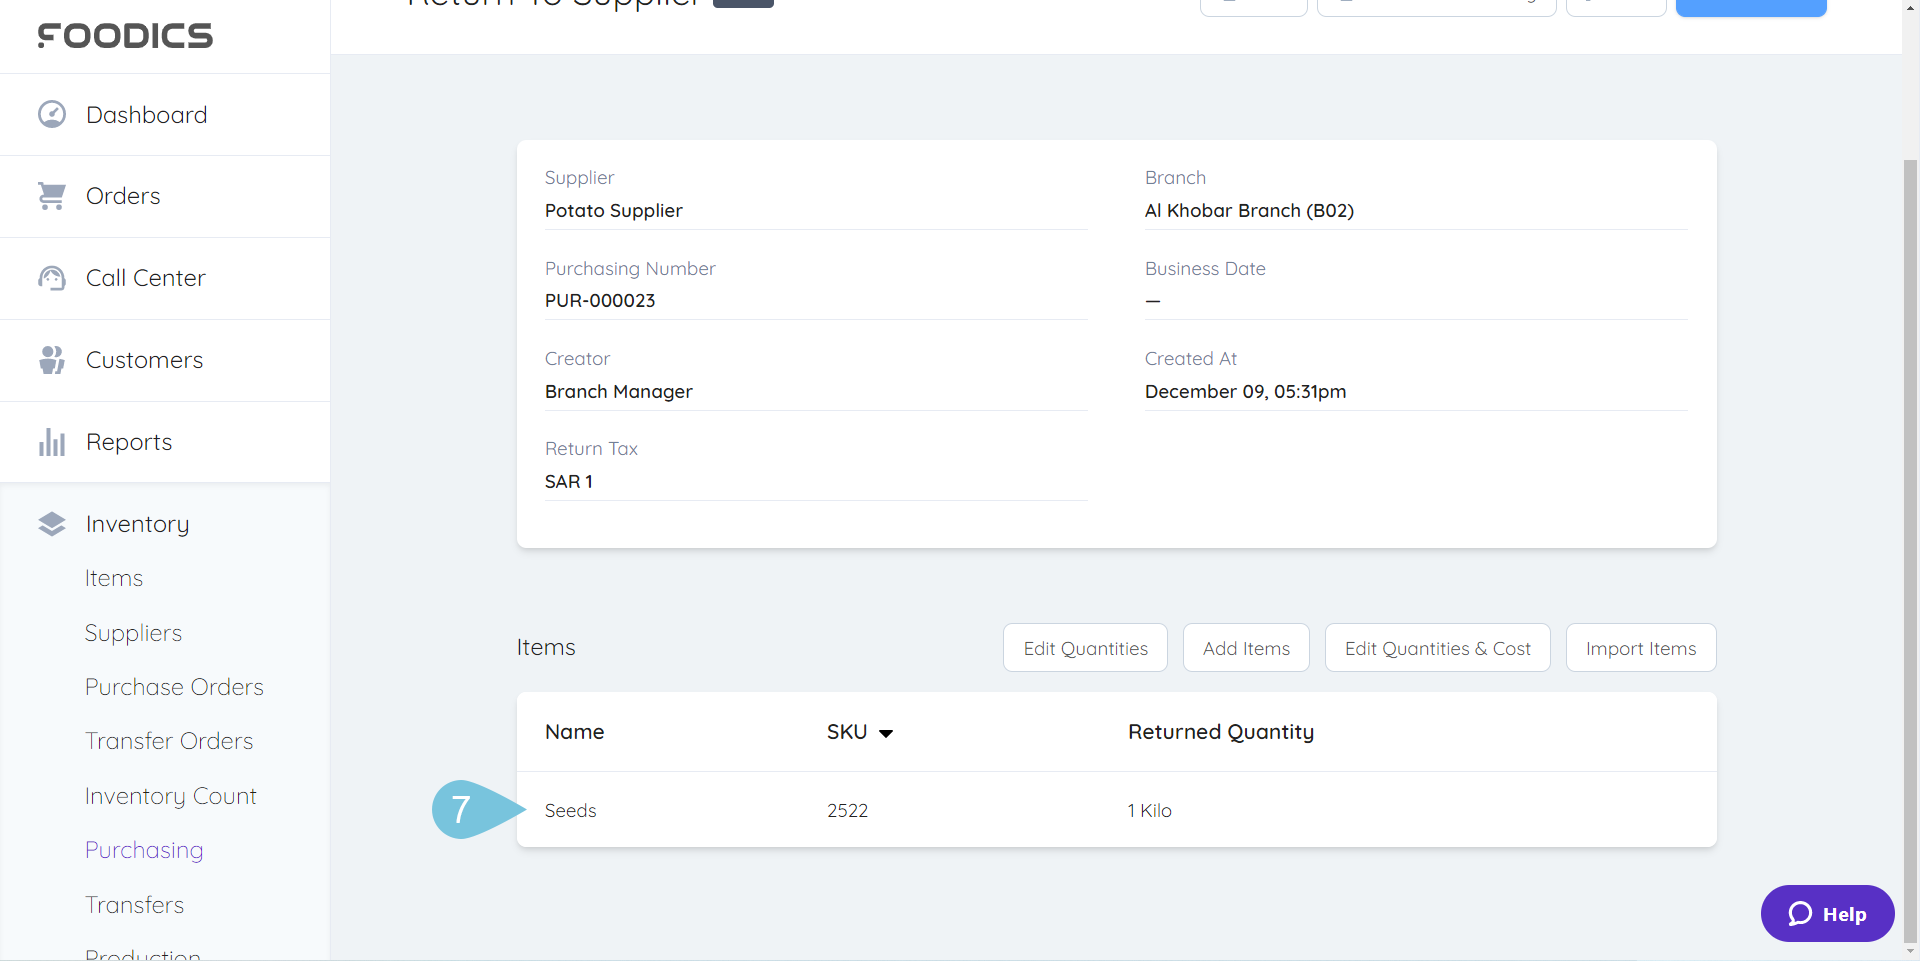Click the Edit Quantities button
1920x961 pixels.
[1085, 647]
